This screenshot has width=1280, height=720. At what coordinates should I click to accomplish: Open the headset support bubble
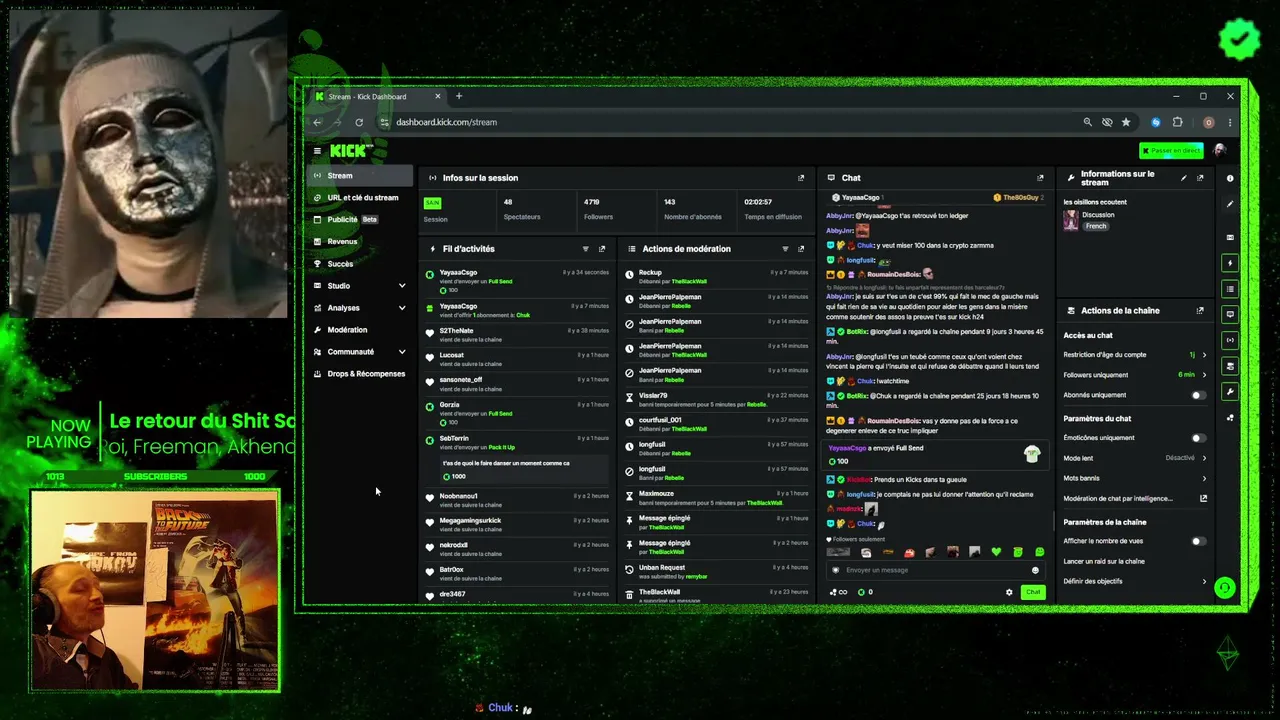[1224, 588]
